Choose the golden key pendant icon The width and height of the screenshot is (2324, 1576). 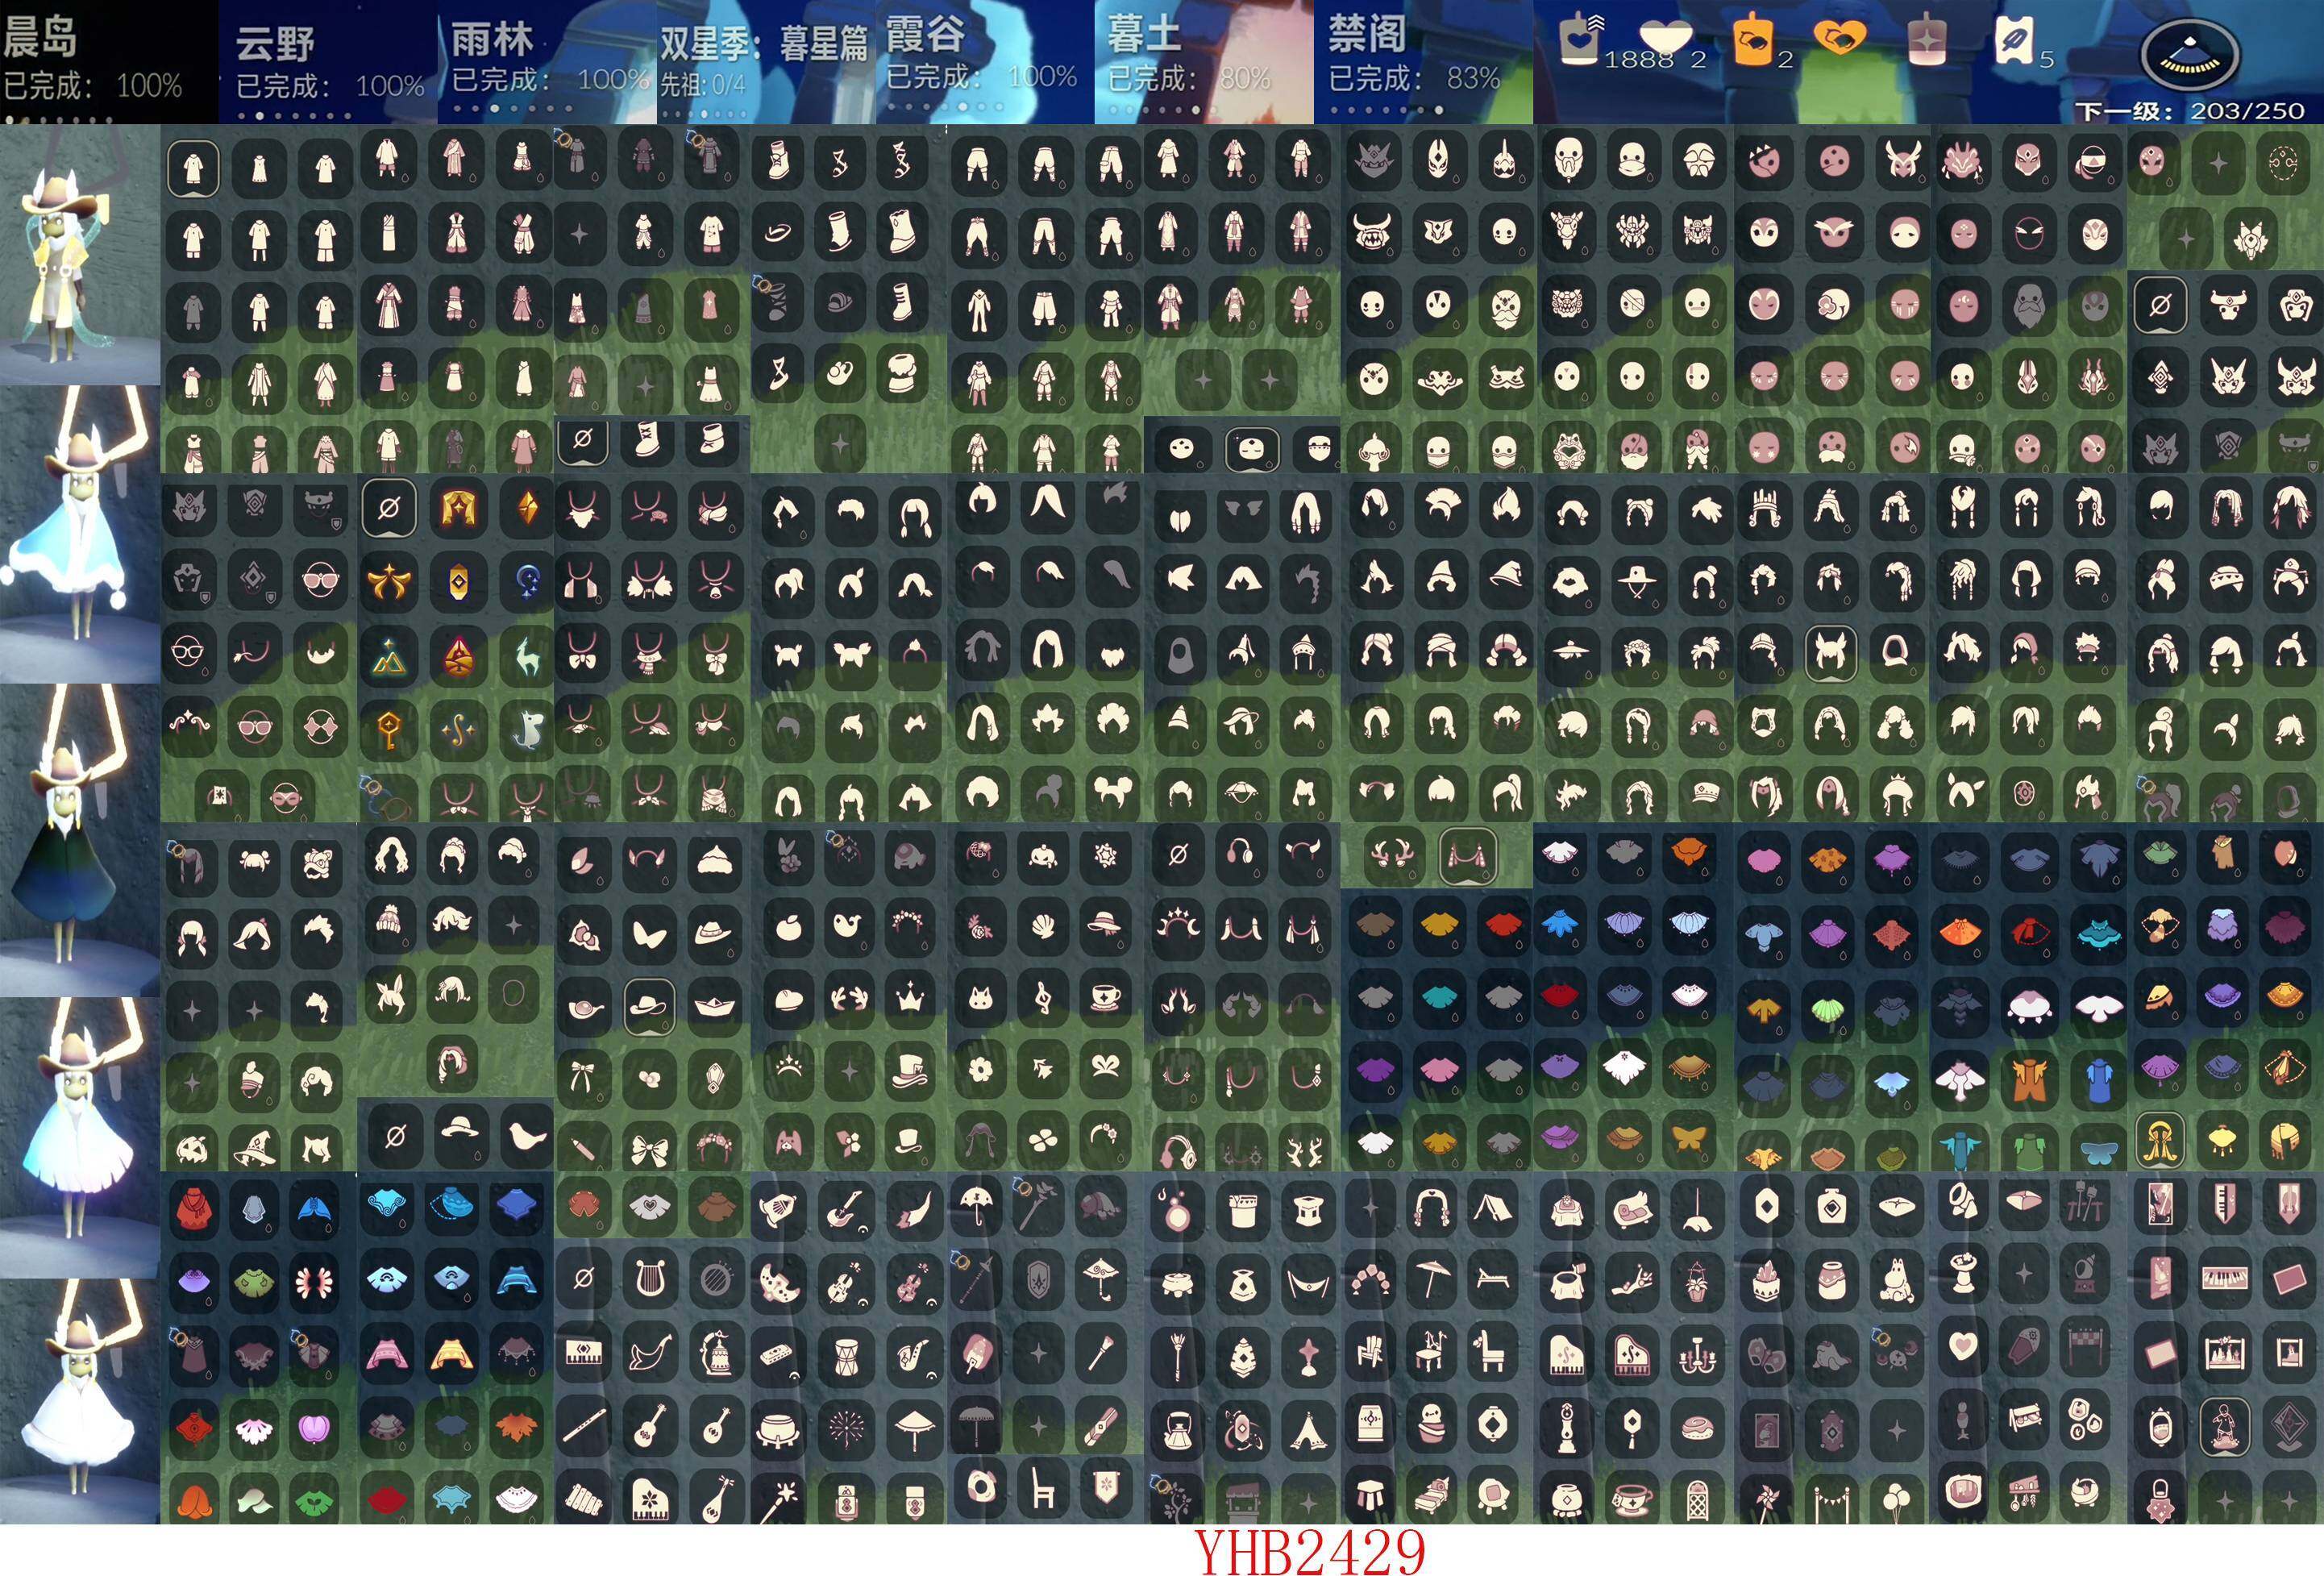point(389,730)
